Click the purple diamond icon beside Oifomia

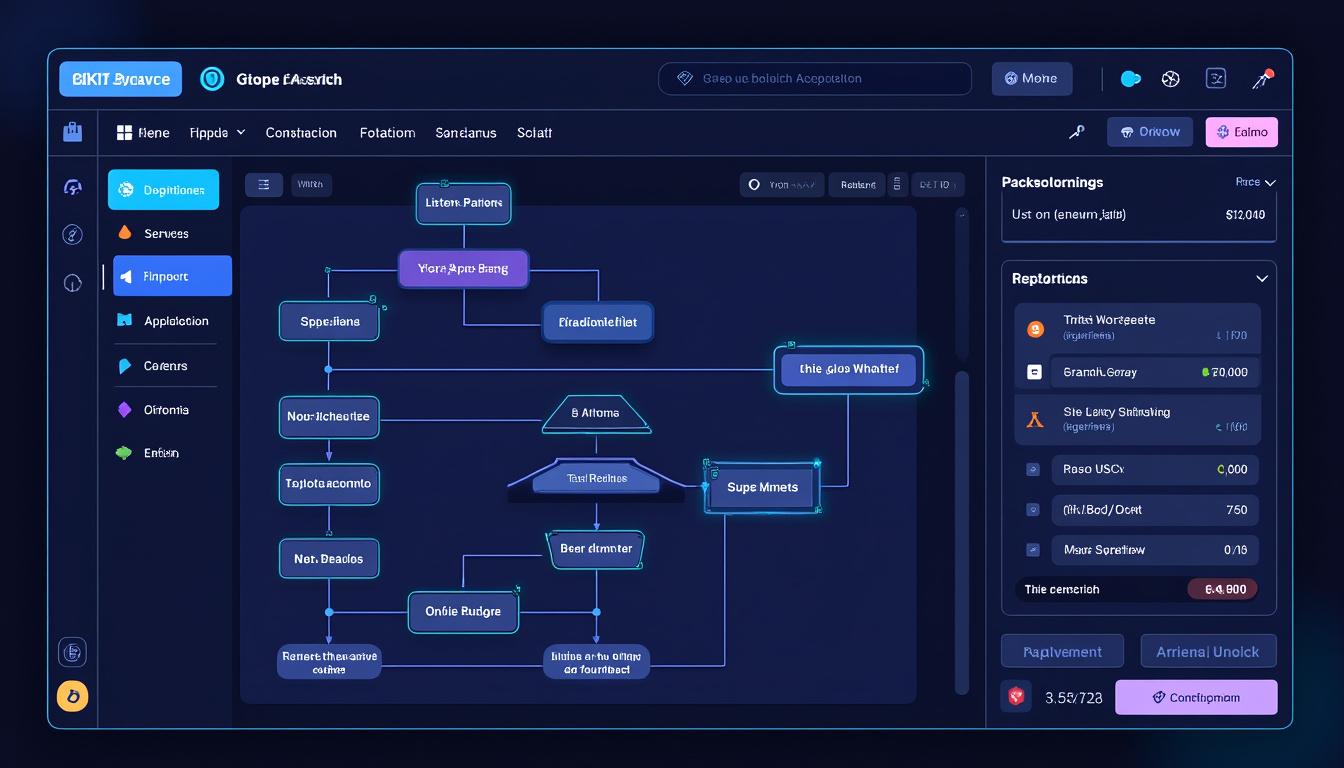[x=125, y=410]
